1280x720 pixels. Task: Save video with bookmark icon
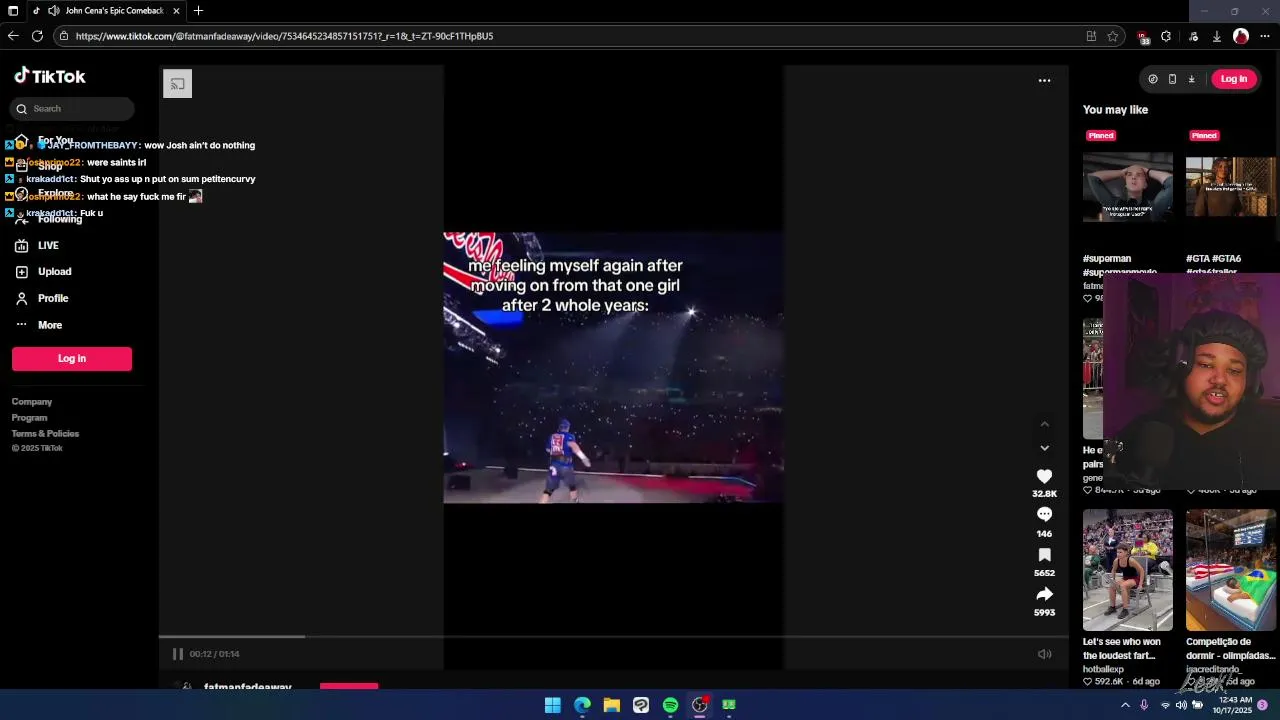[1044, 554]
